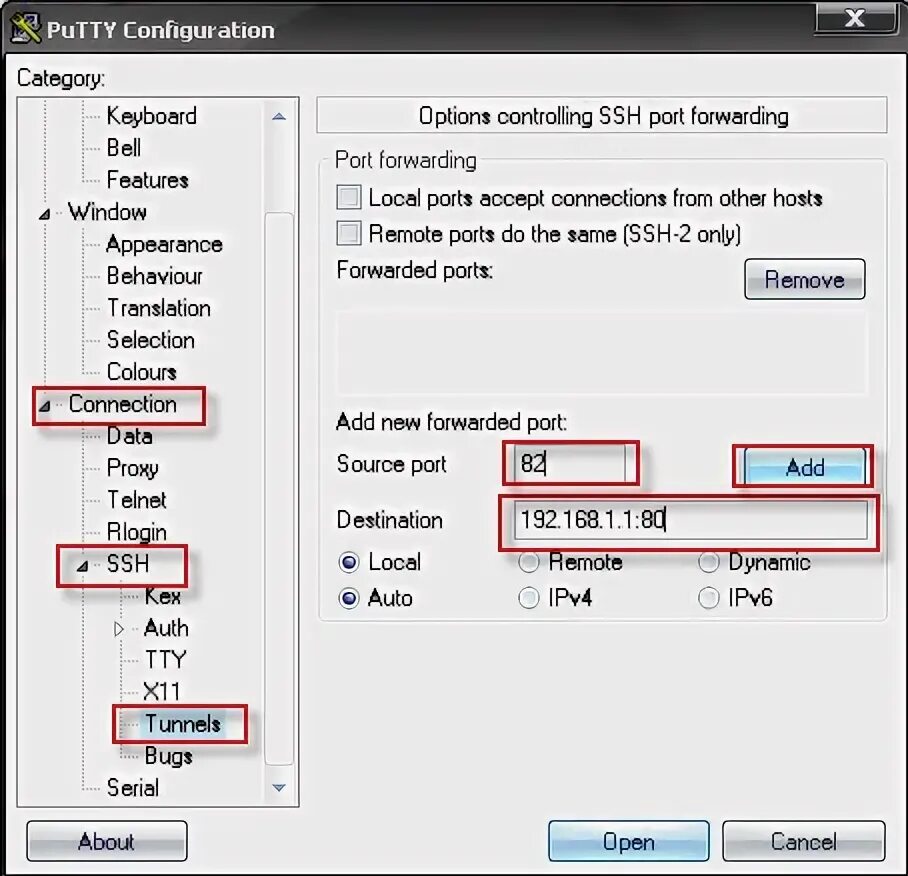
Task: Close the PuTTY Configuration window
Action: (855, 18)
